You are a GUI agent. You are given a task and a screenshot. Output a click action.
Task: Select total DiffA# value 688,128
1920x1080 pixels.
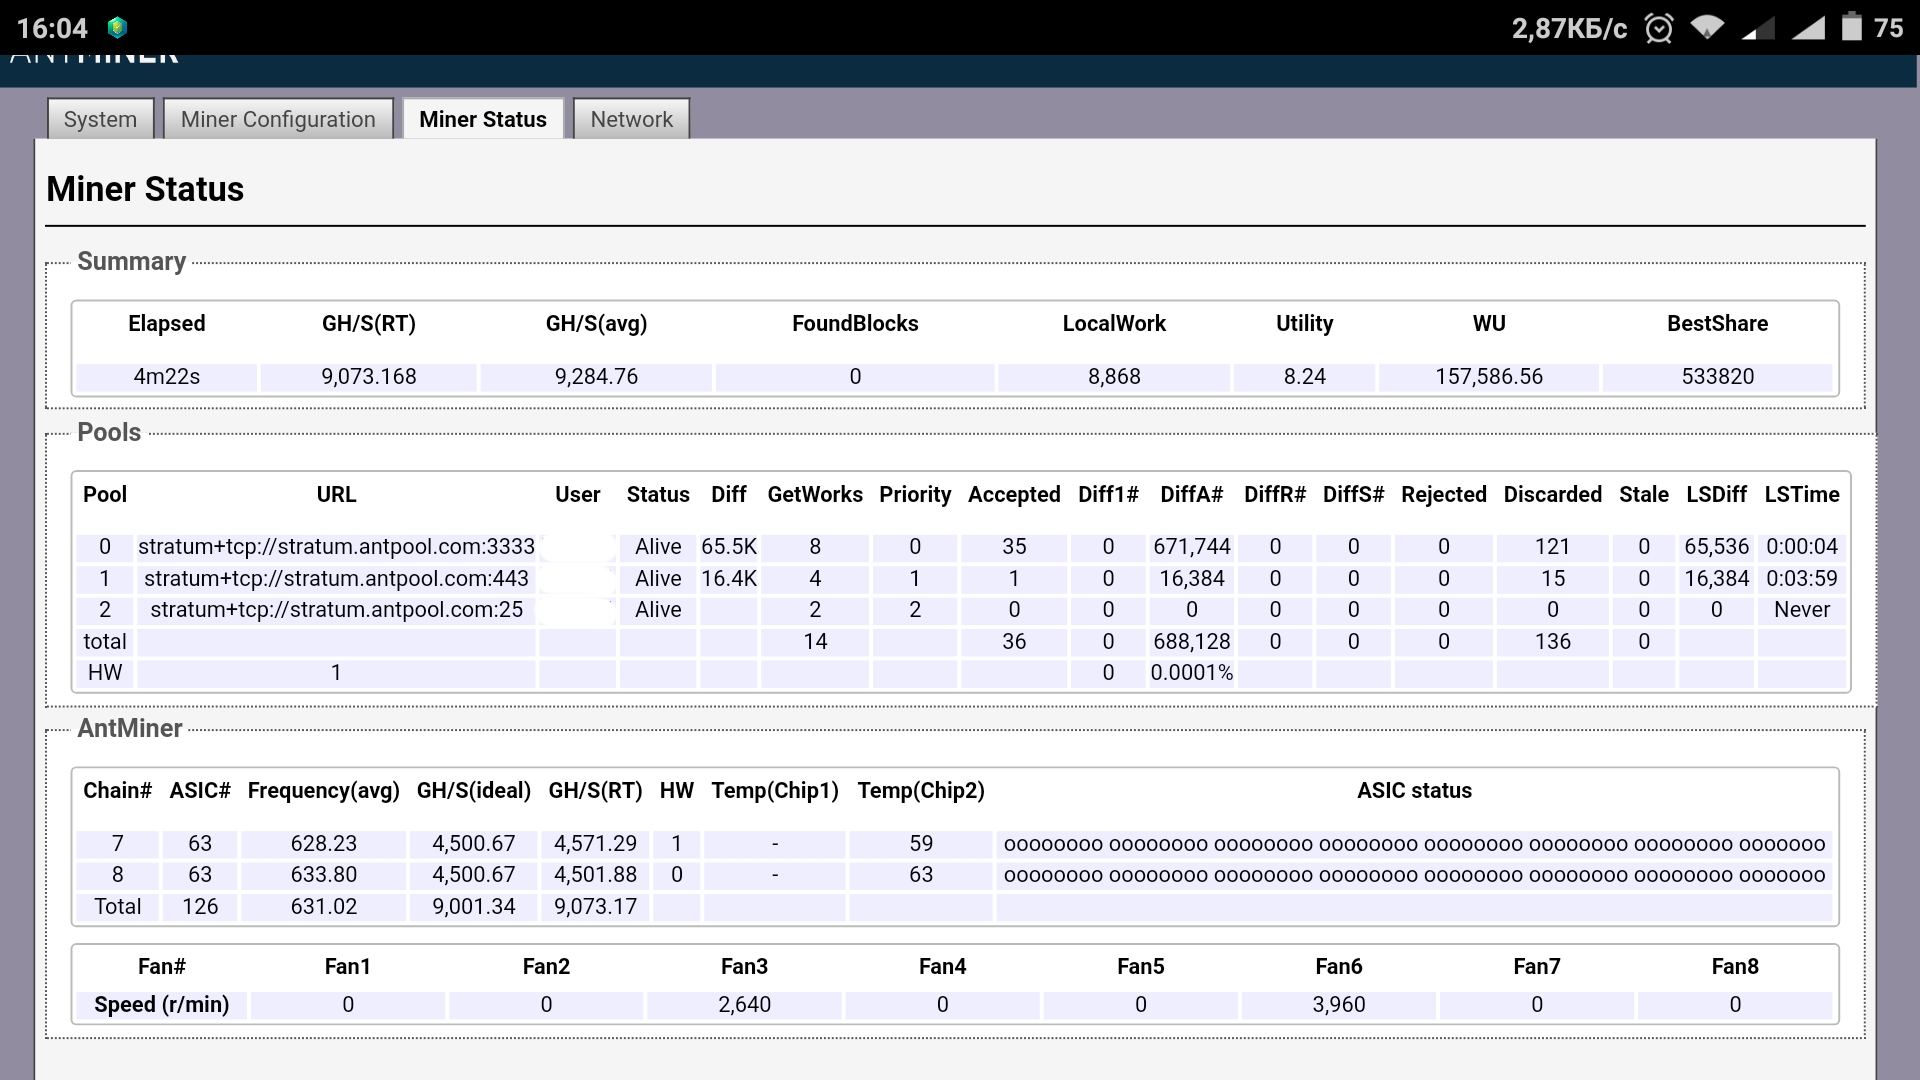pos(1192,642)
